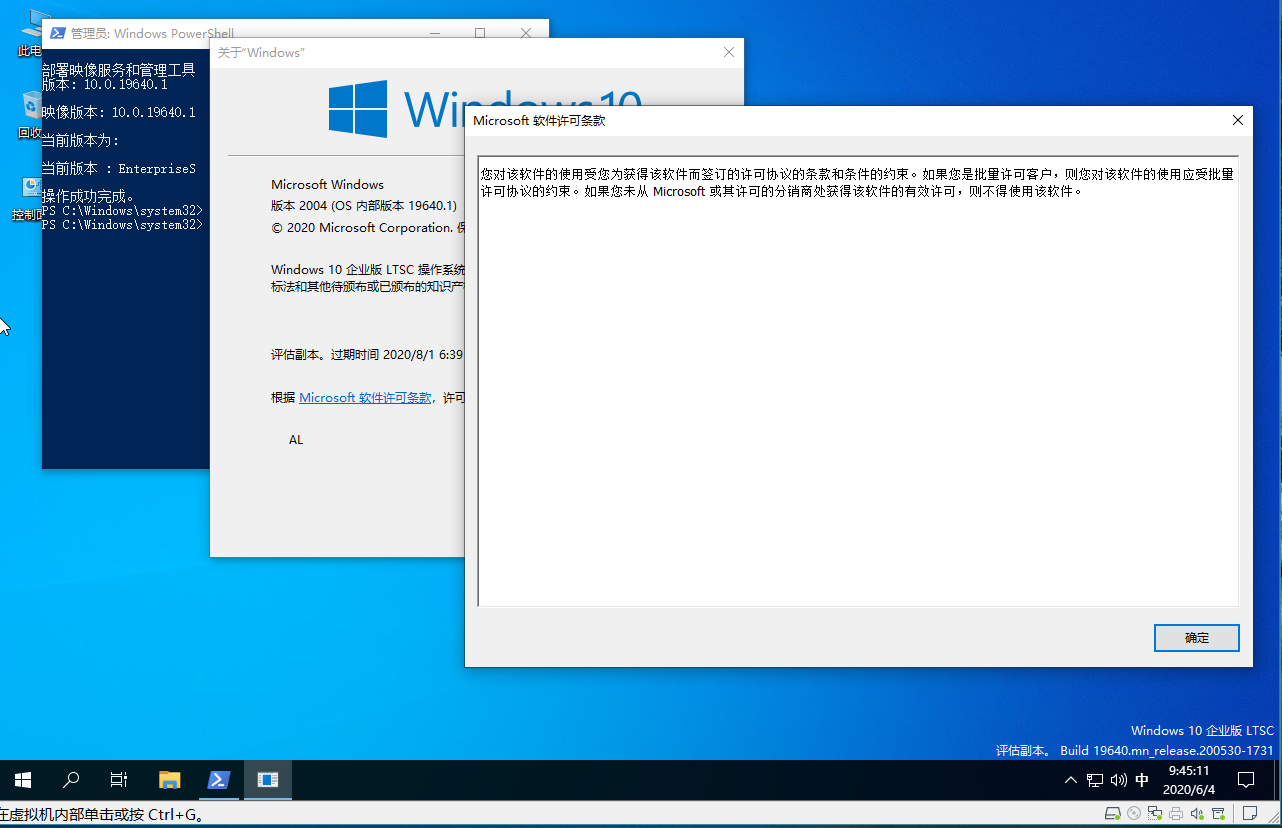Screen dimensions: 1282x828
Task: Open the Start menu
Action: (x=23, y=780)
